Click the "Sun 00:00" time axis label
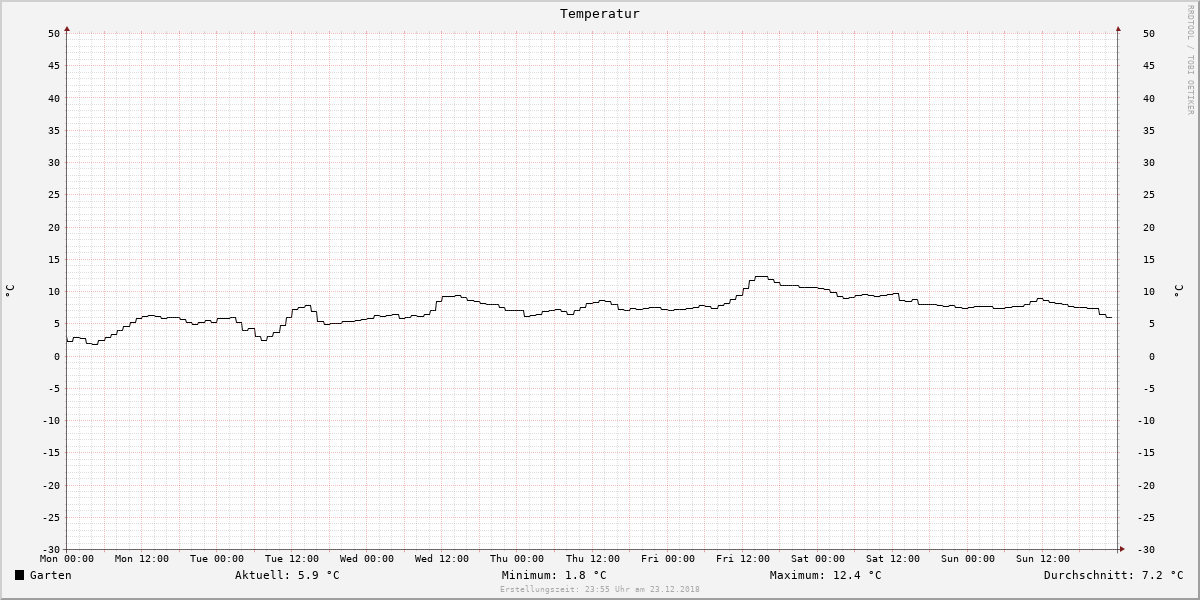The height and width of the screenshot is (600, 1200). coord(968,559)
